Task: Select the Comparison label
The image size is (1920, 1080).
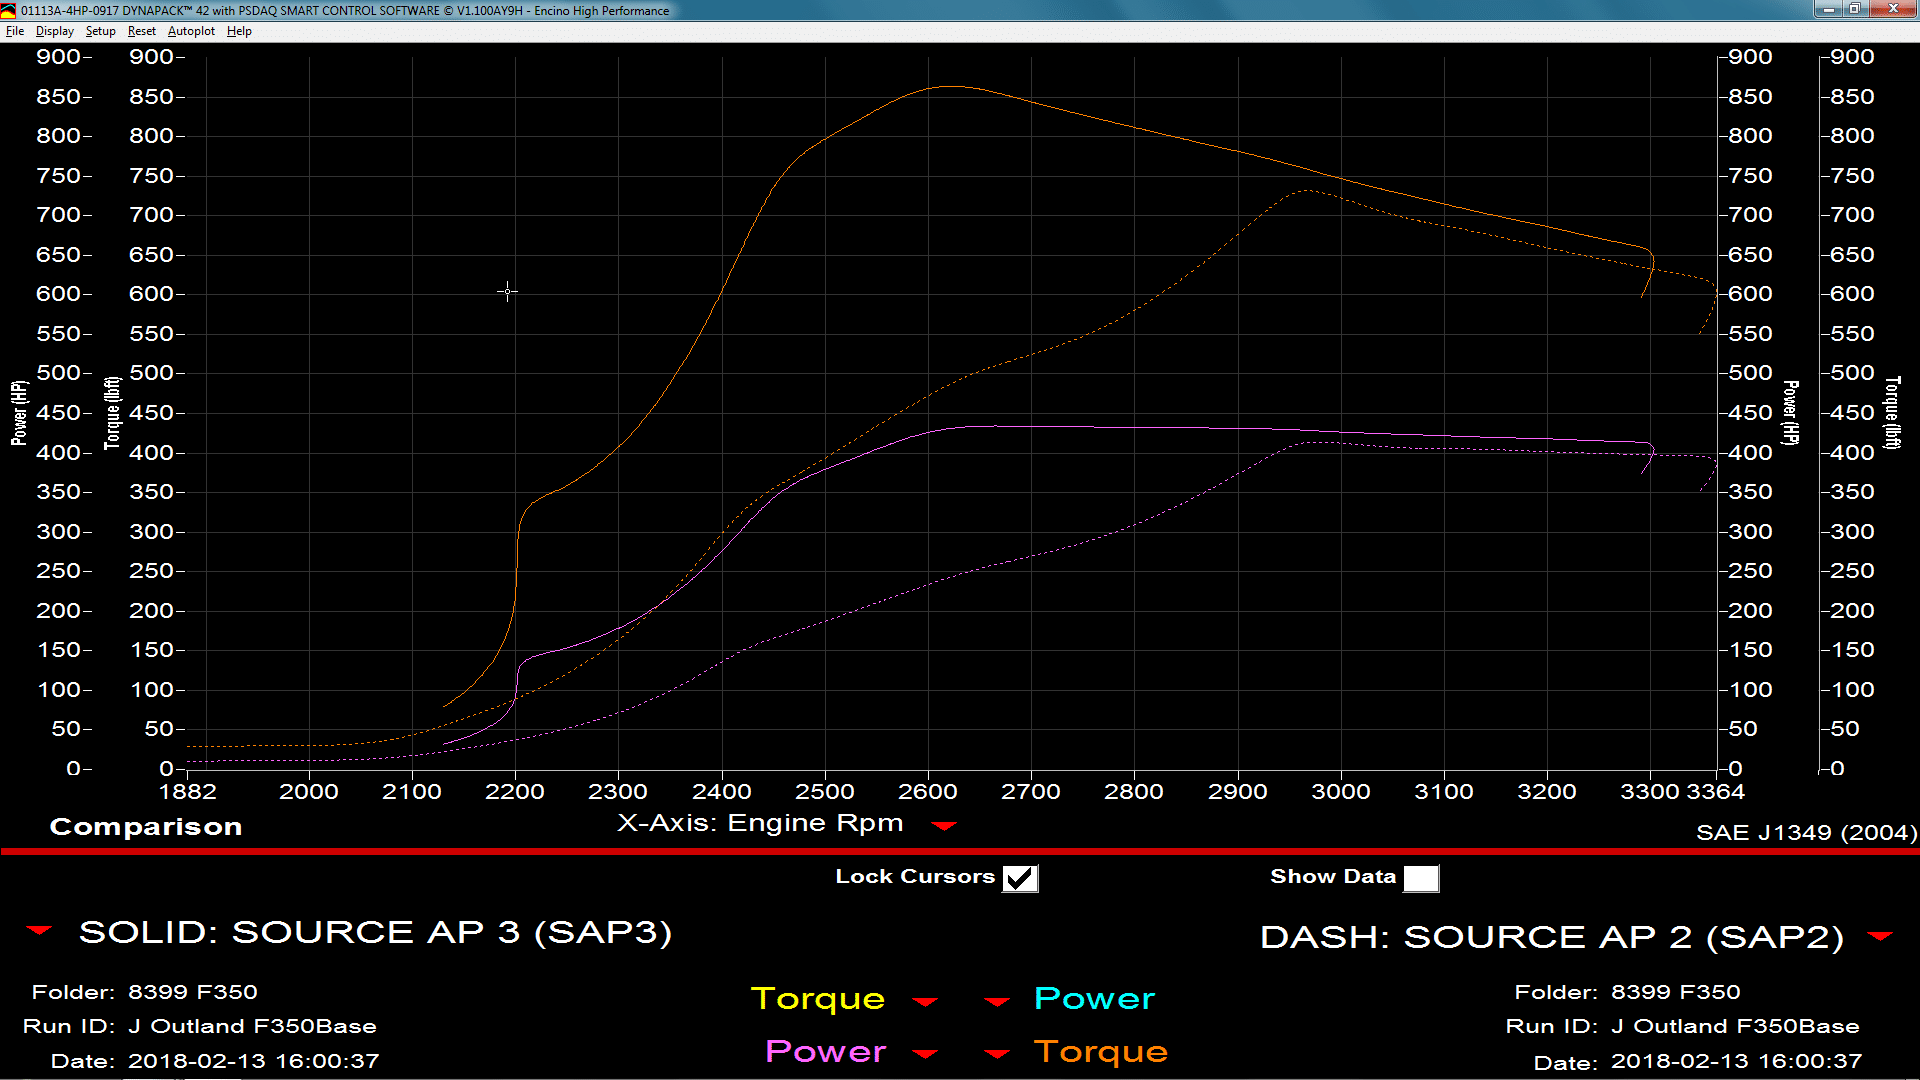Action: point(144,826)
